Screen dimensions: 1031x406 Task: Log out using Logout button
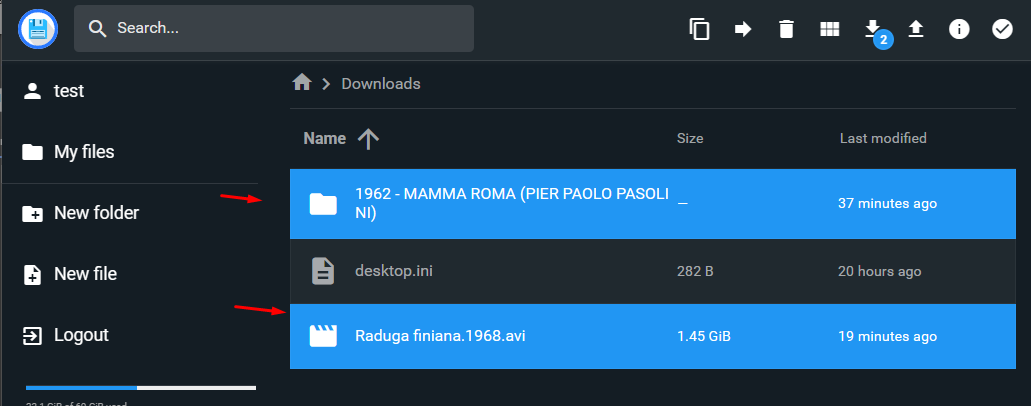[x=81, y=335]
